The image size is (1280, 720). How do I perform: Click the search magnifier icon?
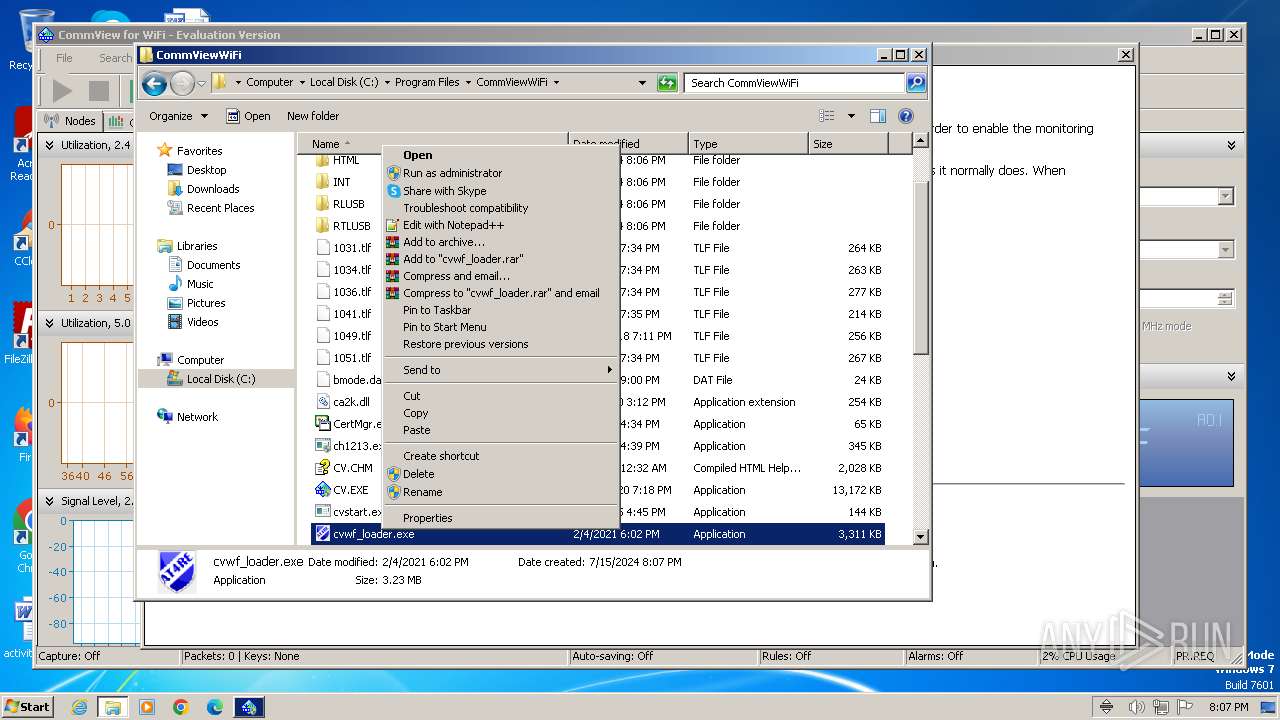pos(915,83)
